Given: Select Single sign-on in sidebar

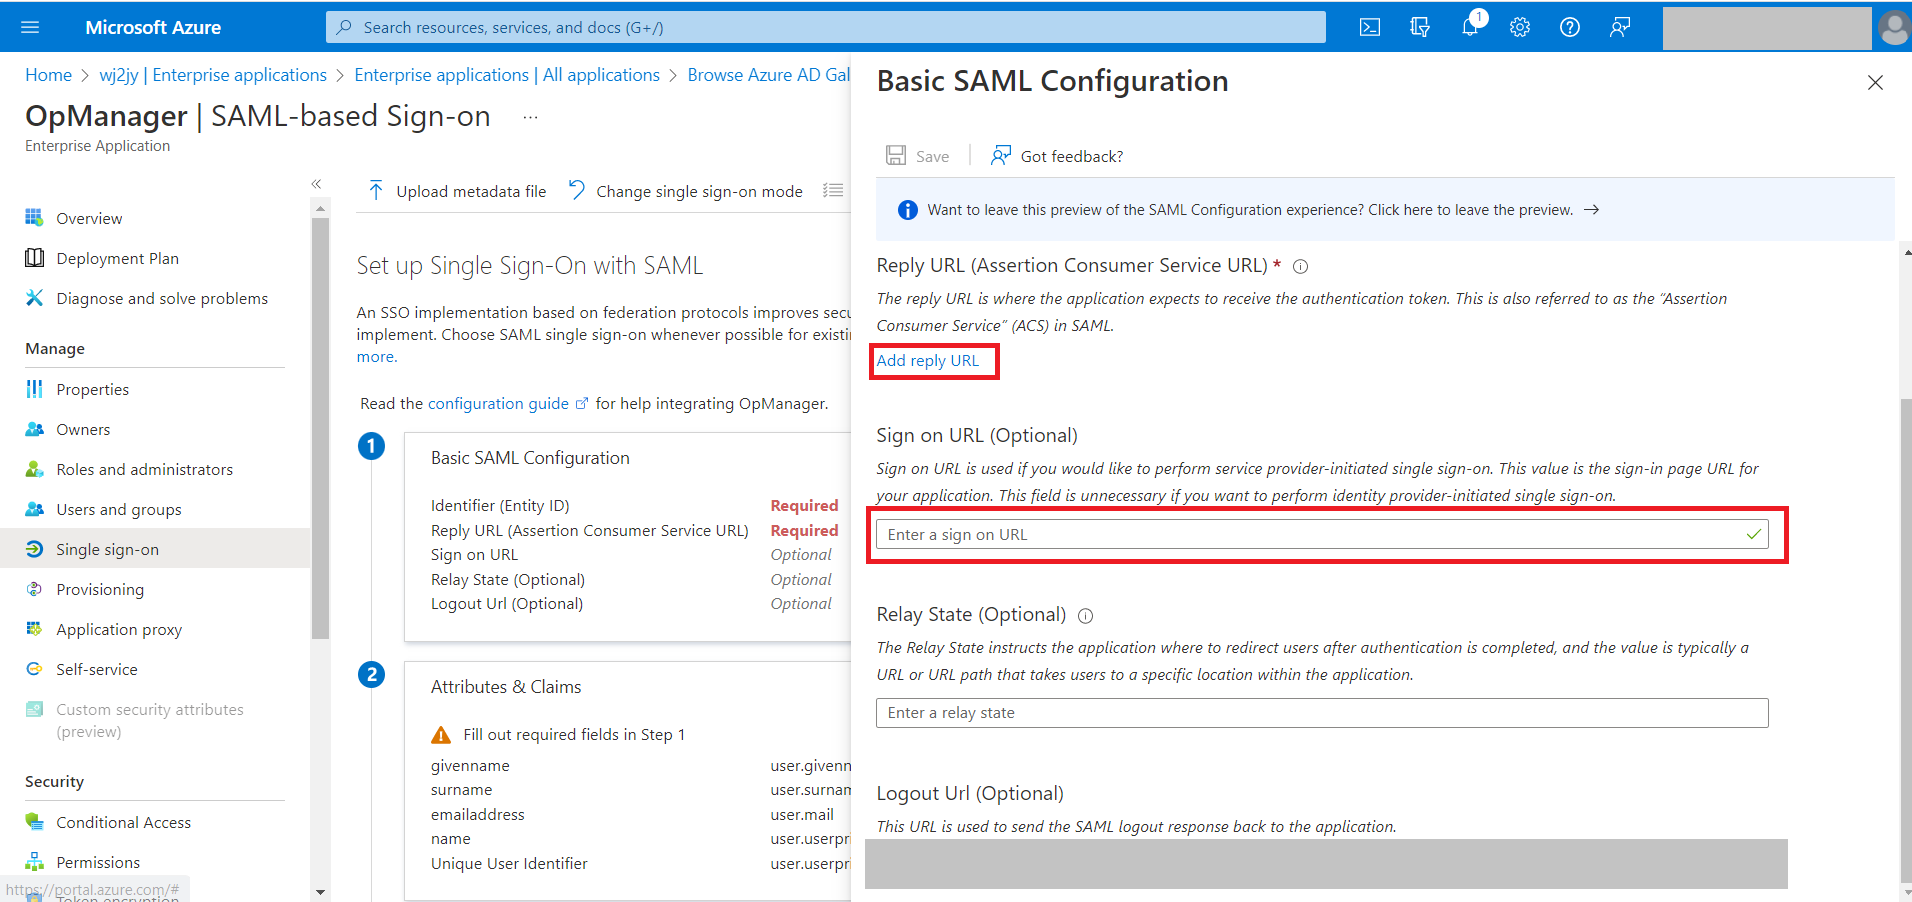Looking at the screenshot, I should (x=107, y=549).
